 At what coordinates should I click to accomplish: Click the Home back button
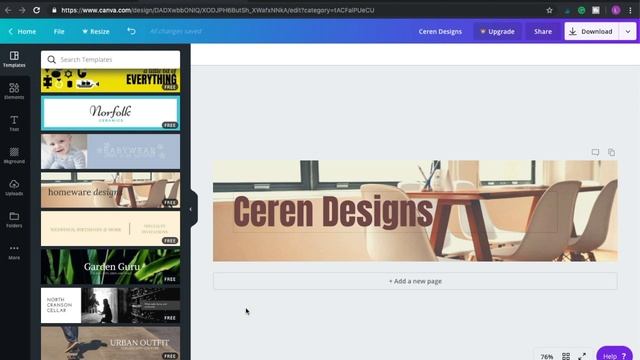(x=22, y=31)
